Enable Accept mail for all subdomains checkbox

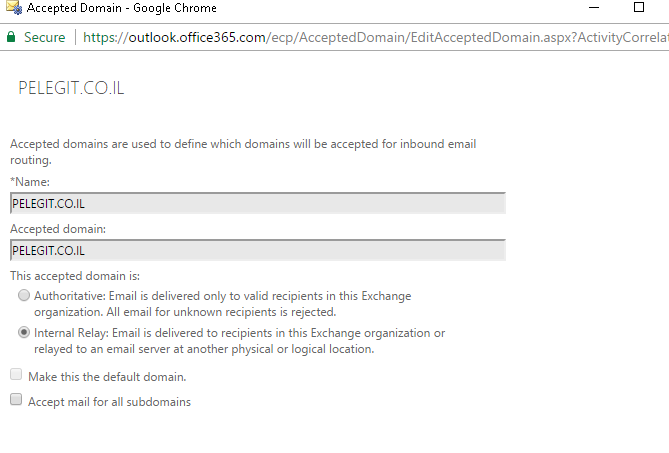point(16,399)
